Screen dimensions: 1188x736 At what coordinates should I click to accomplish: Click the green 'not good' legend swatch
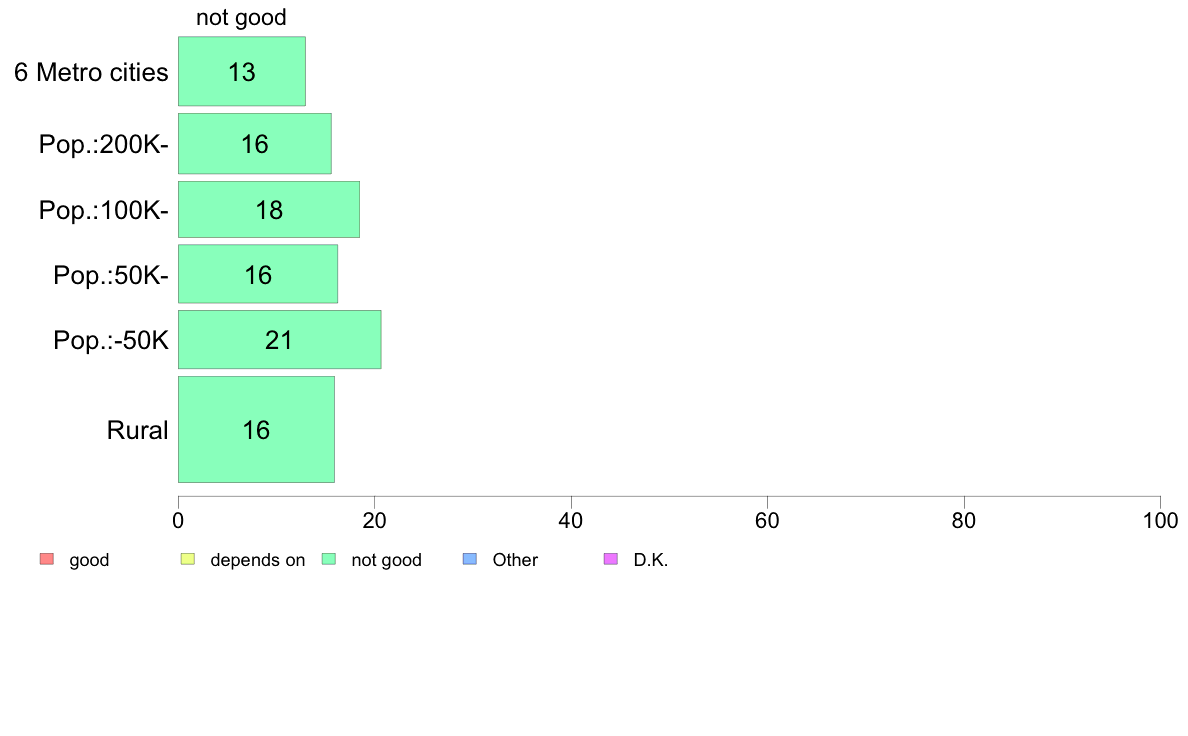(329, 559)
